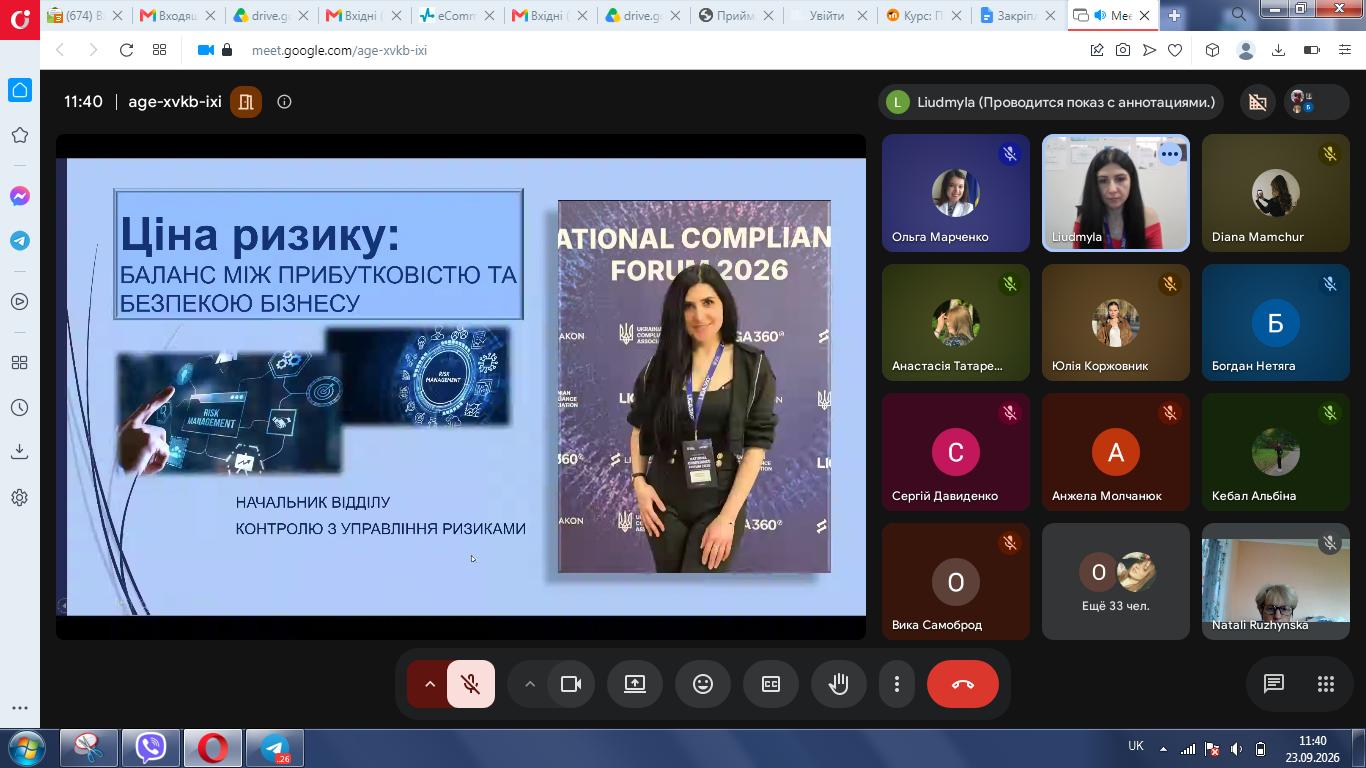
Task: Open options dots on Liudmyla's tile
Action: (1169, 154)
